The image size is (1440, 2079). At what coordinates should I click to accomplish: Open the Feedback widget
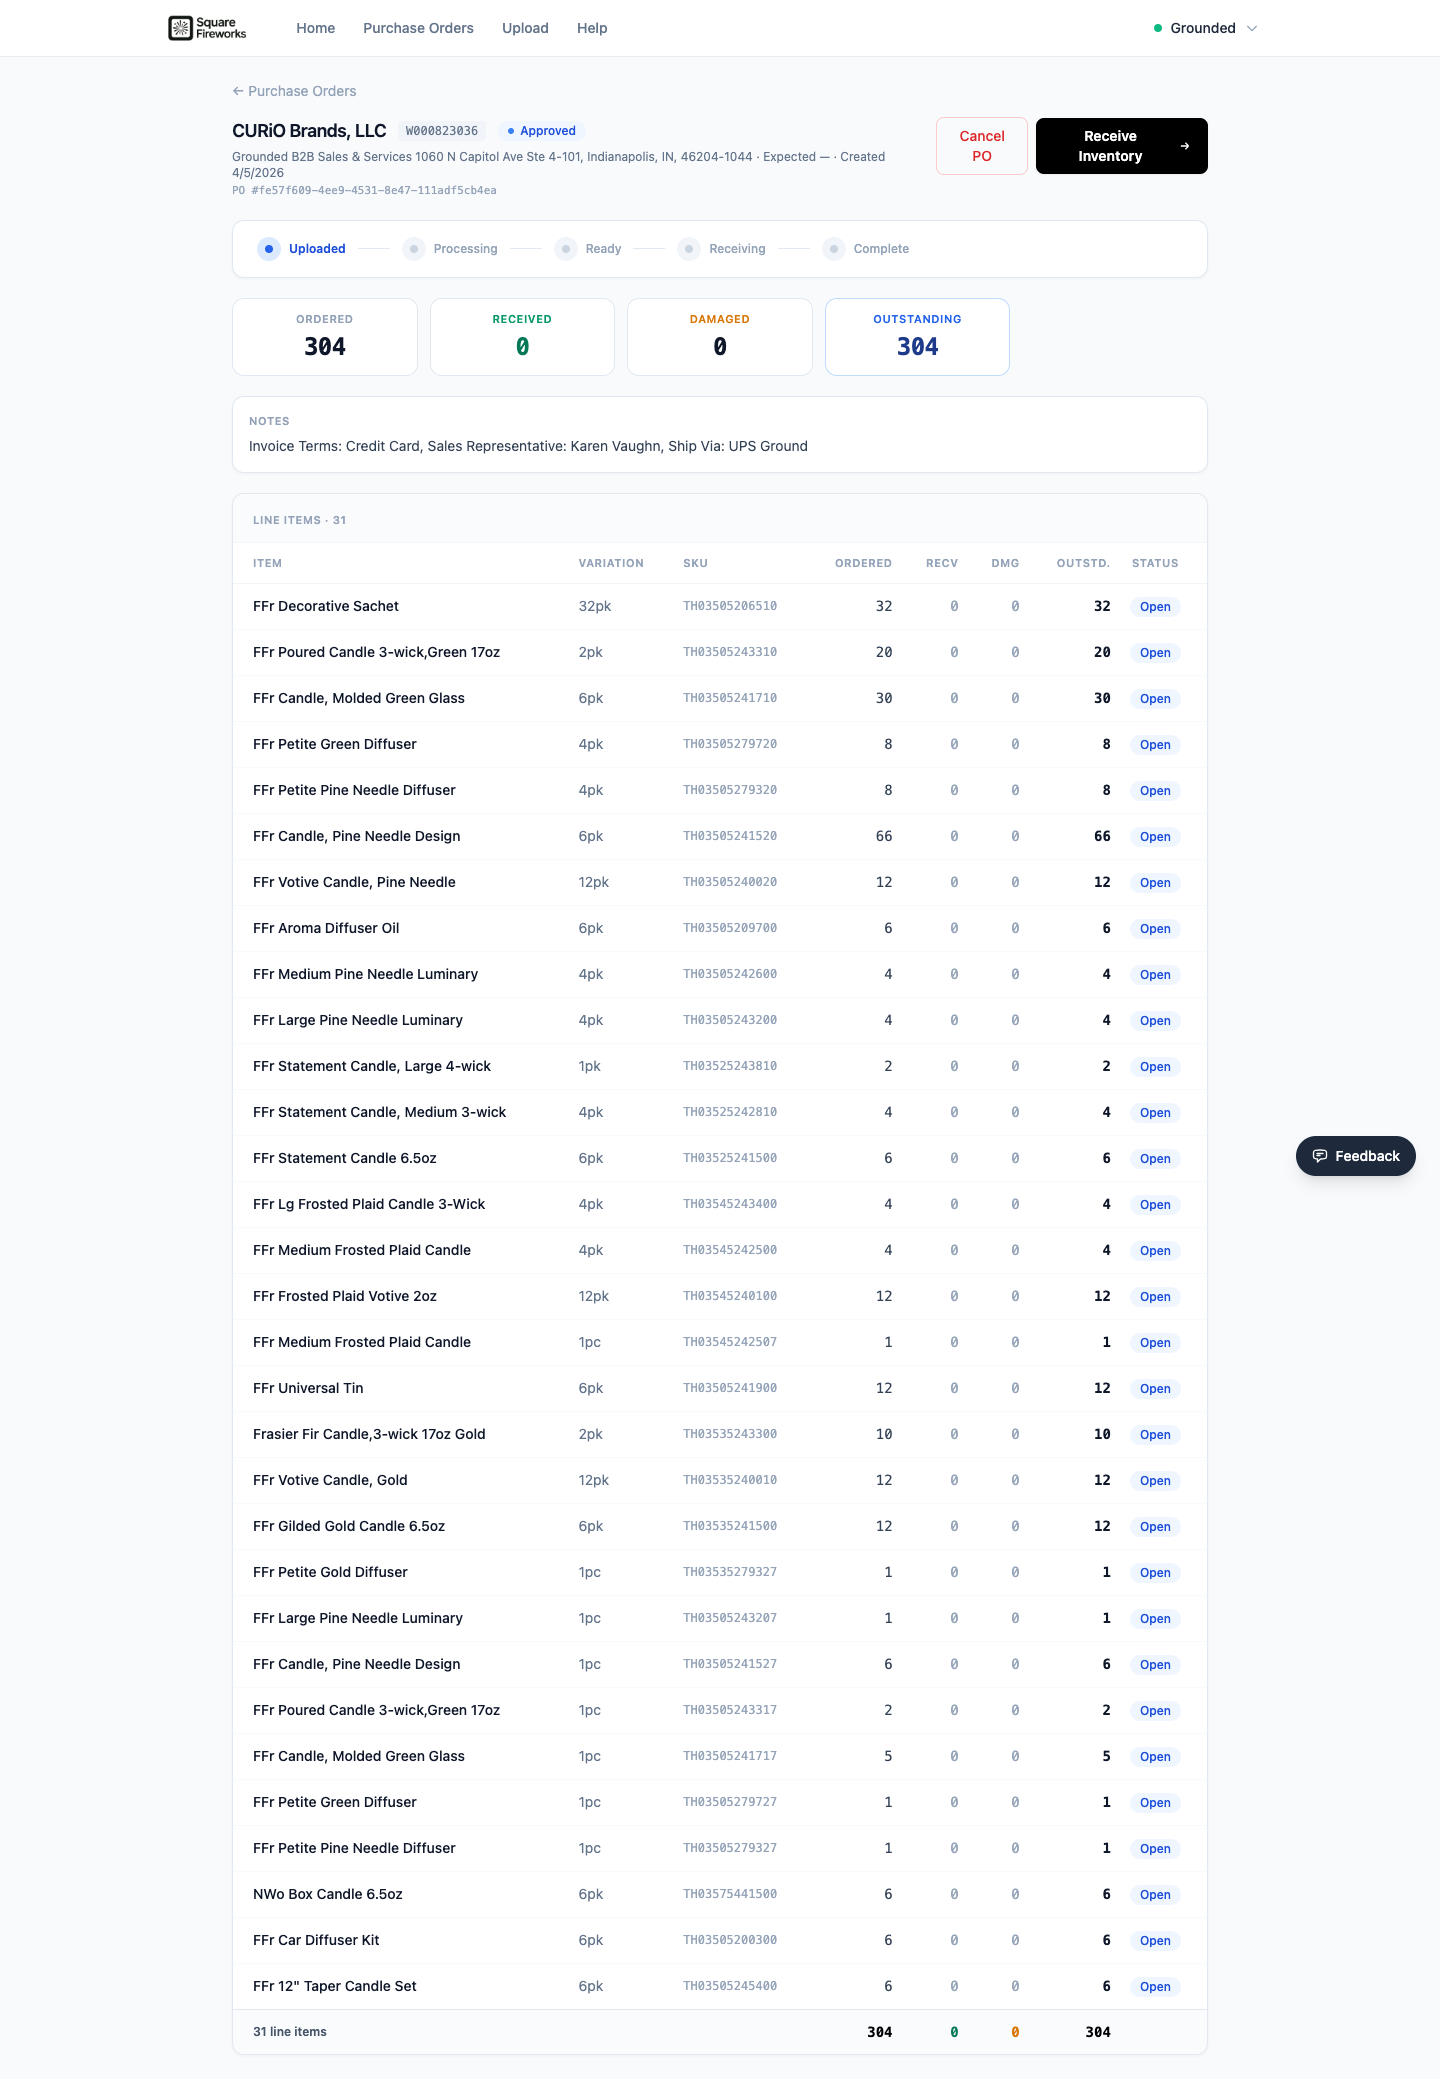click(1356, 1156)
